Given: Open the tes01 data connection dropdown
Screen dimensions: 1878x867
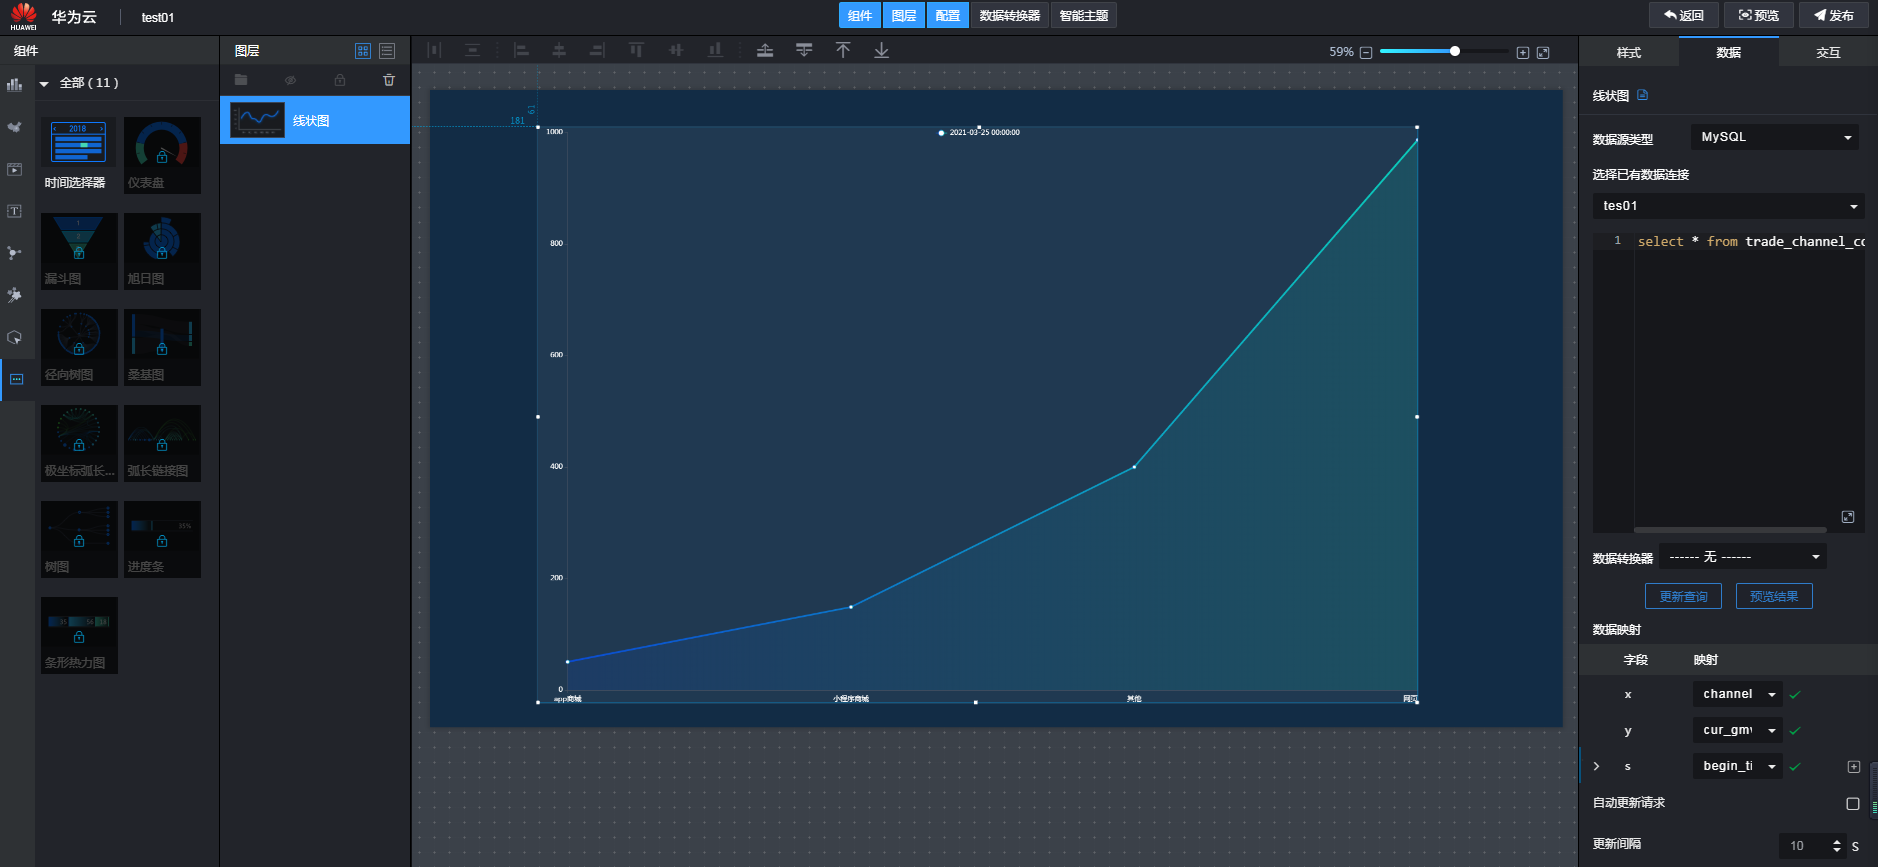Looking at the screenshot, I should [x=1729, y=206].
